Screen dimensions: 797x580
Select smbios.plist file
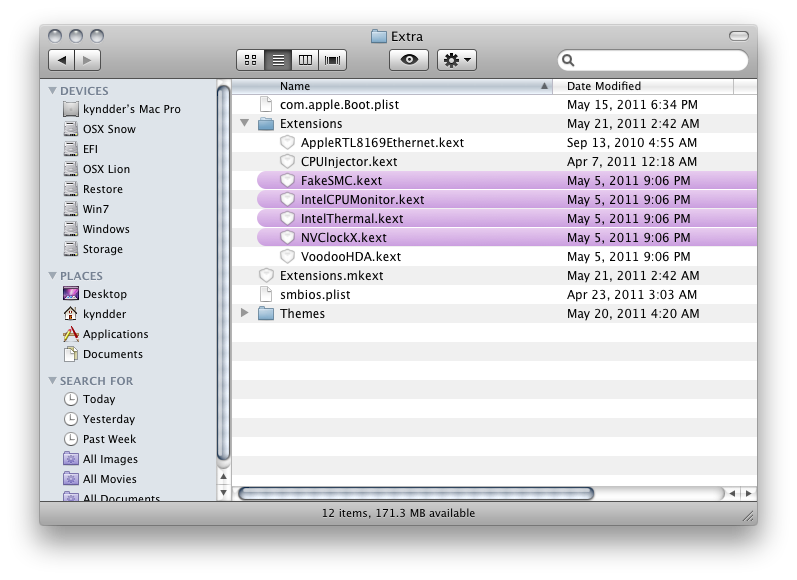(x=315, y=295)
